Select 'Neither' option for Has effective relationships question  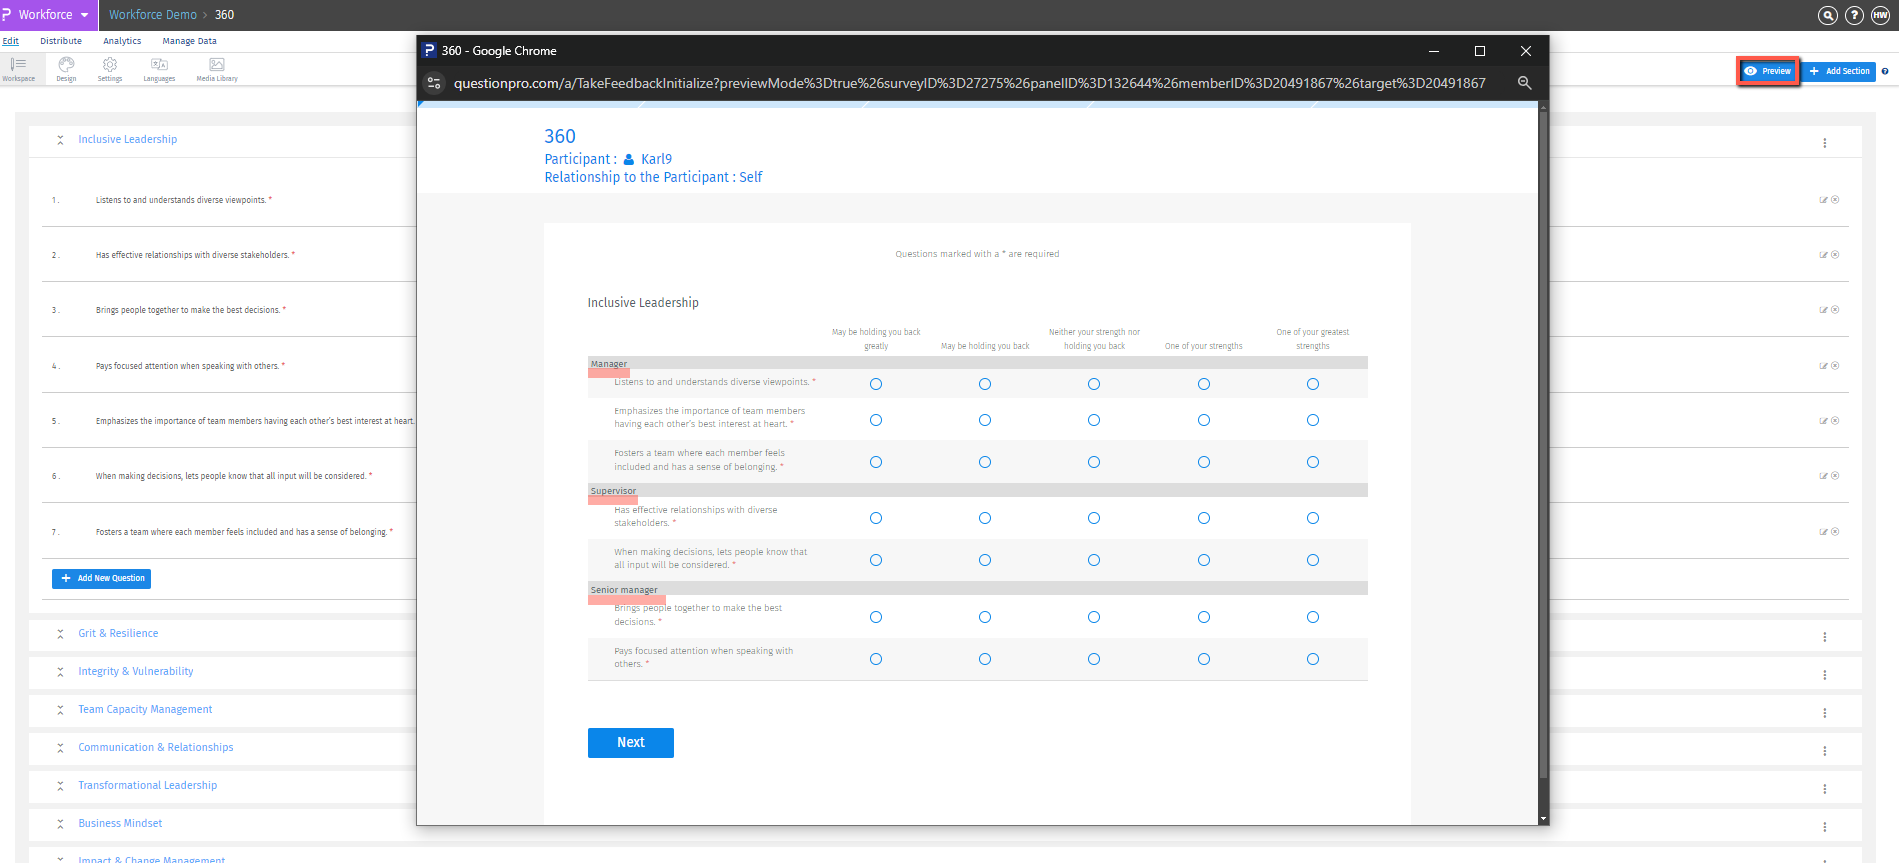tap(1094, 518)
